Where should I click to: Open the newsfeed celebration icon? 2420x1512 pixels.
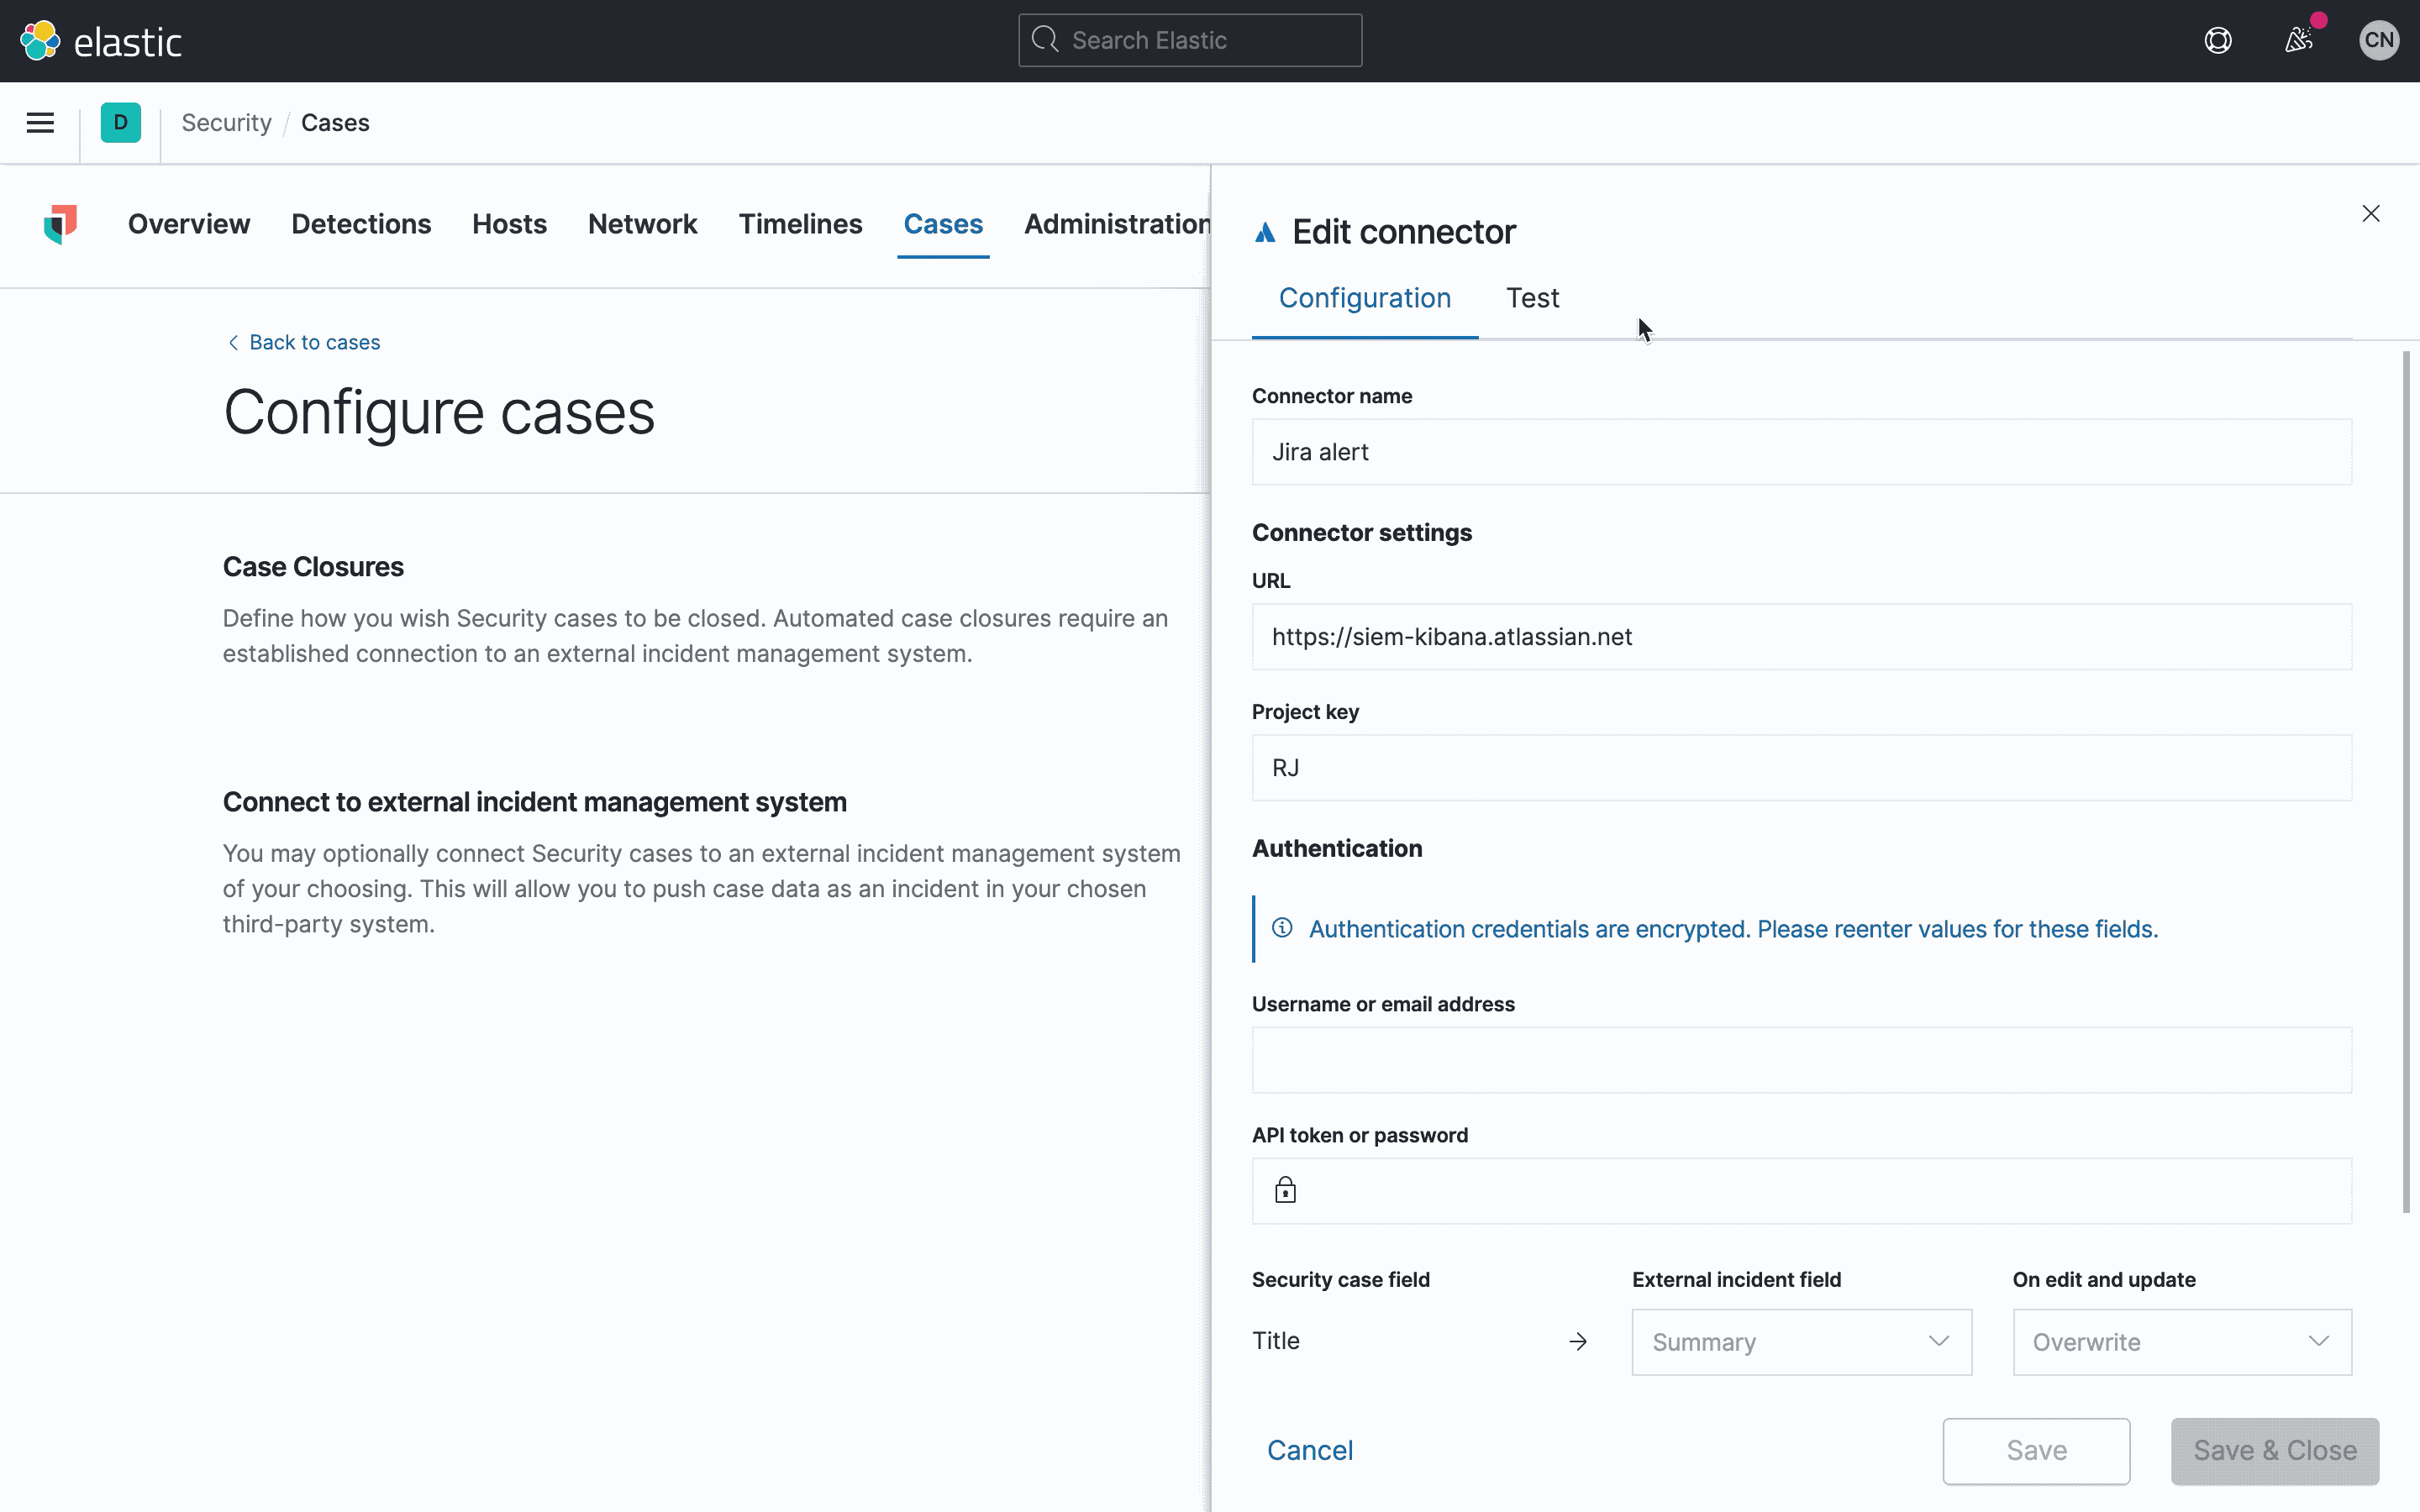click(x=2299, y=41)
